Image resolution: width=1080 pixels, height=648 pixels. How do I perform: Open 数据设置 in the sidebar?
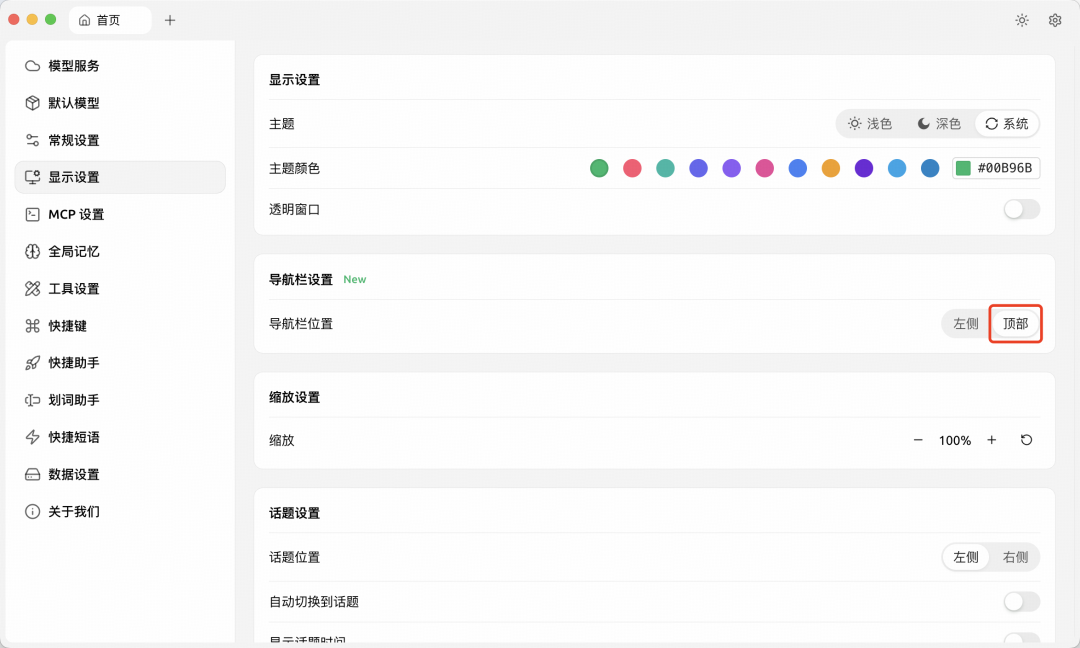click(x=70, y=474)
